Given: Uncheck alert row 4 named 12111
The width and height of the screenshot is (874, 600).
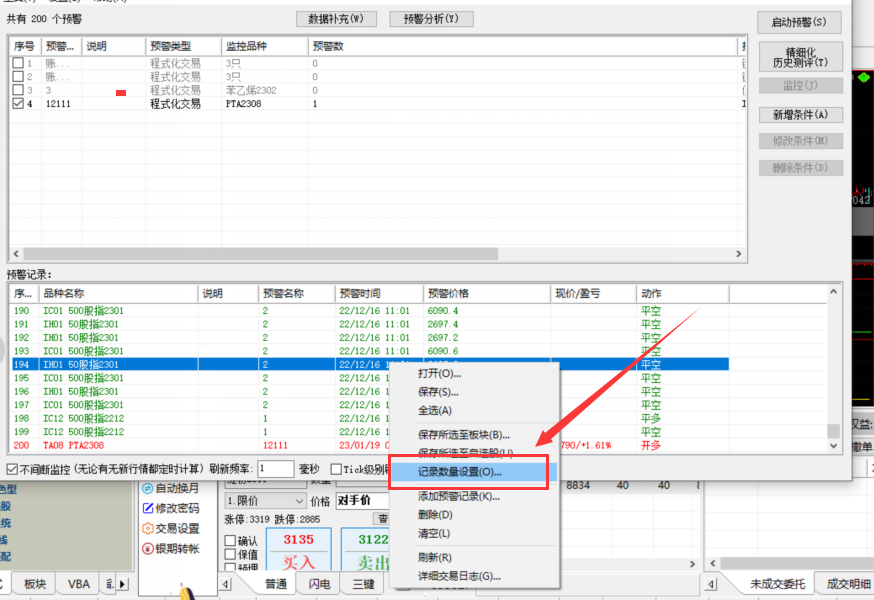Looking at the screenshot, I should pyautogui.click(x=18, y=103).
